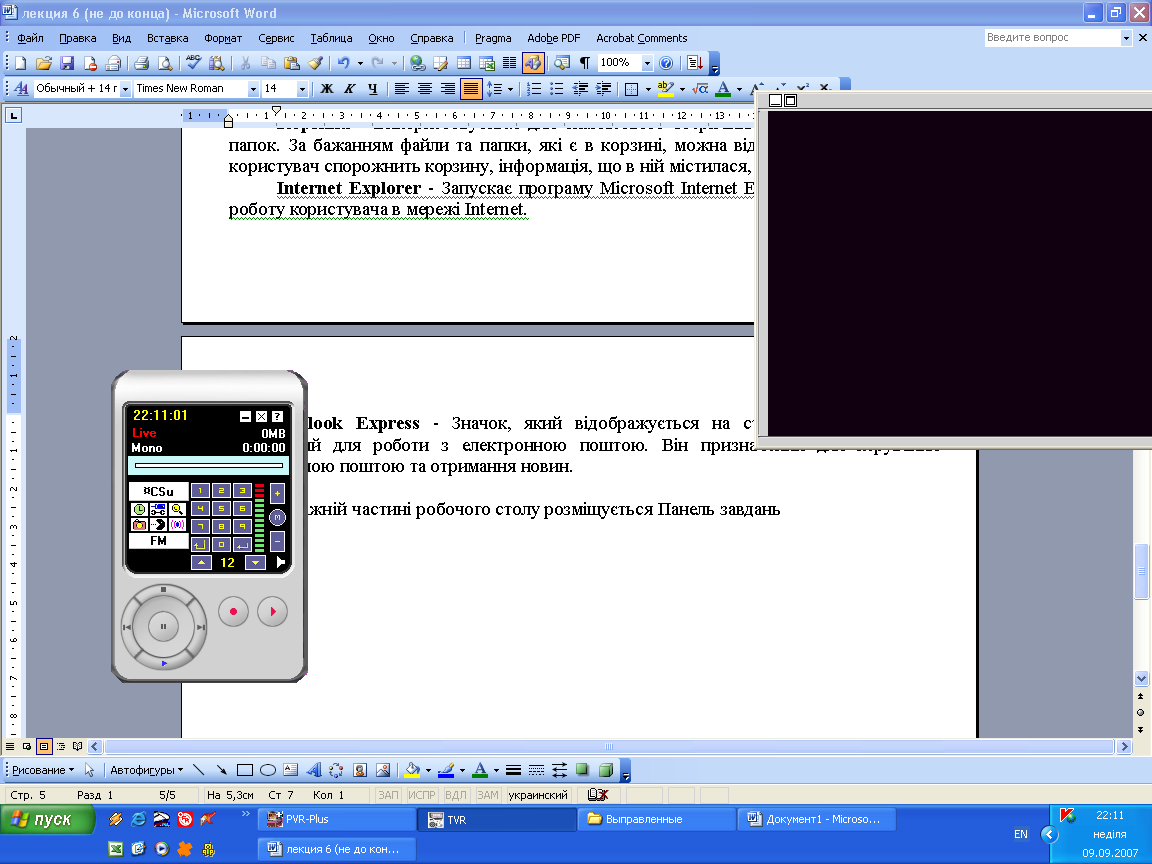The height and width of the screenshot is (864, 1152).
Task: Open the Правка menu
Action: (78, 38)
